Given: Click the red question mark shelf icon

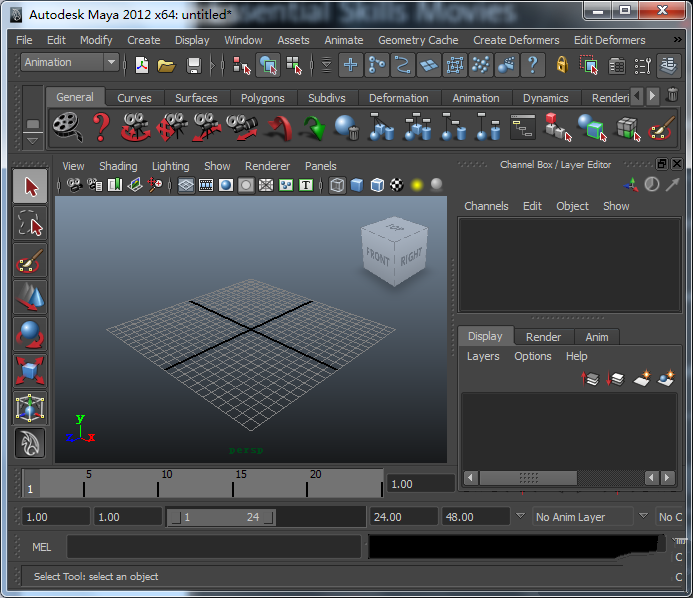Looking at the screenshot, I should [x=101, y=127].
